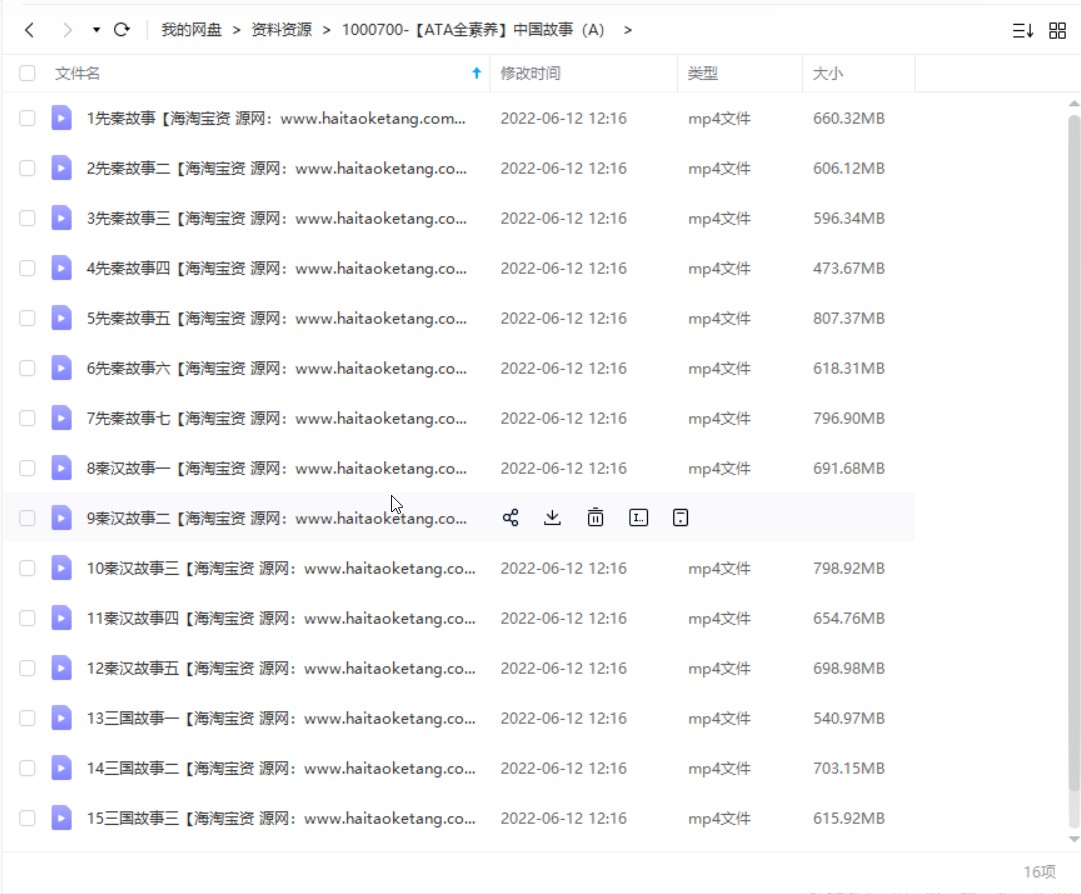Open file 14三国故事二
Image resolution: width=1081 pixels, height=894 pixels.
[281, 768]
